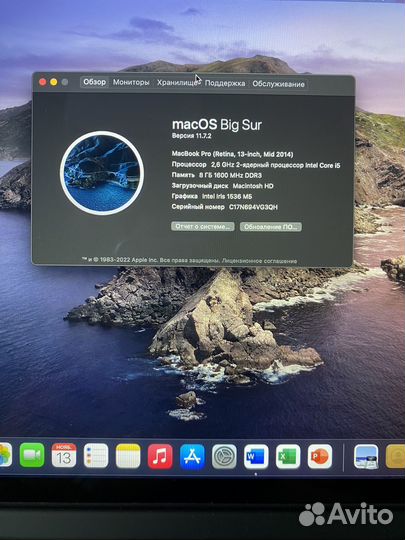
Task: Open System Preferences from the Dock
Action: pos(224,456)
